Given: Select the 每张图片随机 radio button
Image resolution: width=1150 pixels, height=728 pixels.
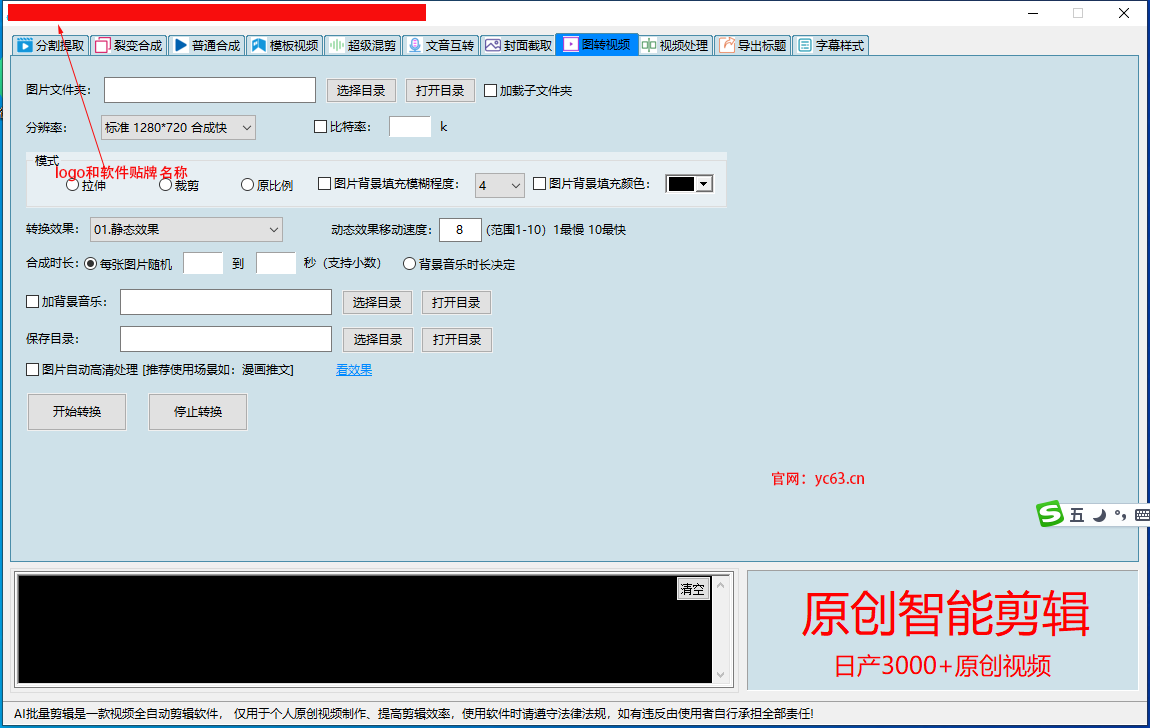Looking at the screenshot, I should [x=90, y=264].
